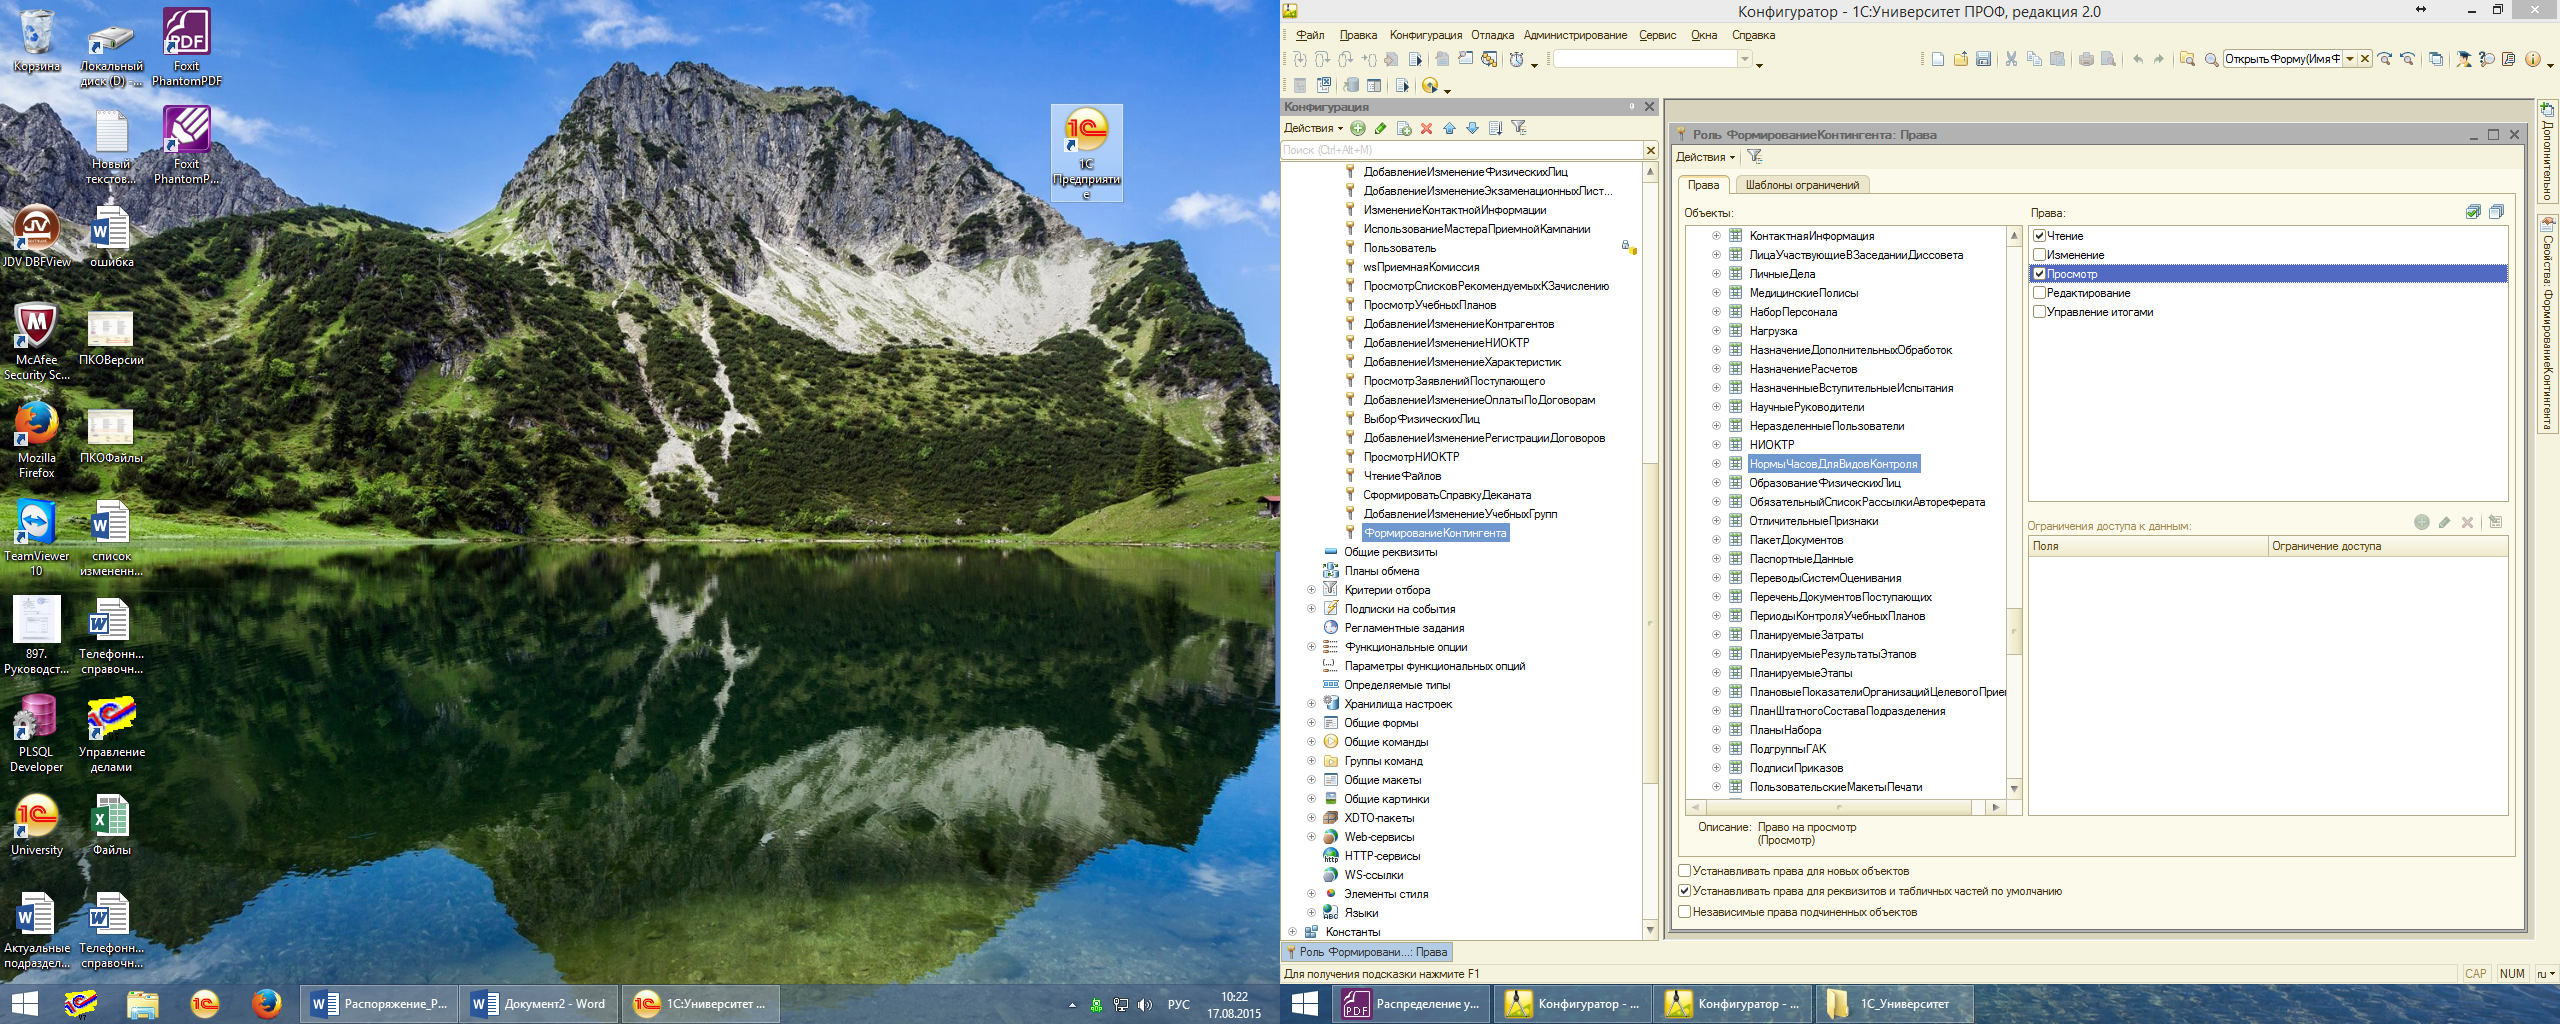This screenshot has height=1024, width=2560.
Task: Toggle the Редактирование right checkbox
Action: point(2039,293)
